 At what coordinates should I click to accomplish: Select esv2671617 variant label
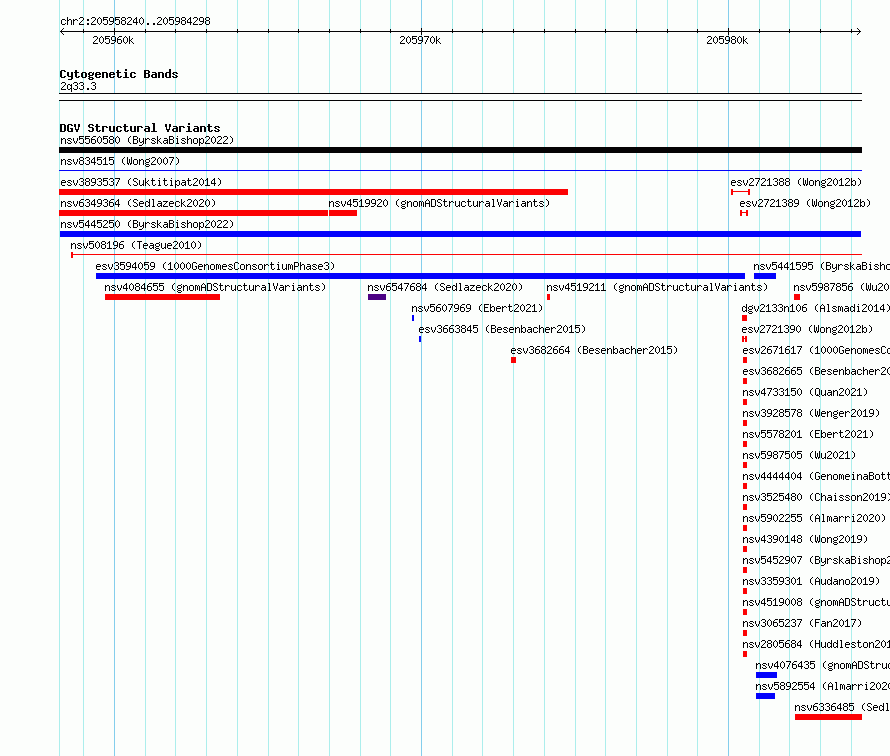point(816,350)
